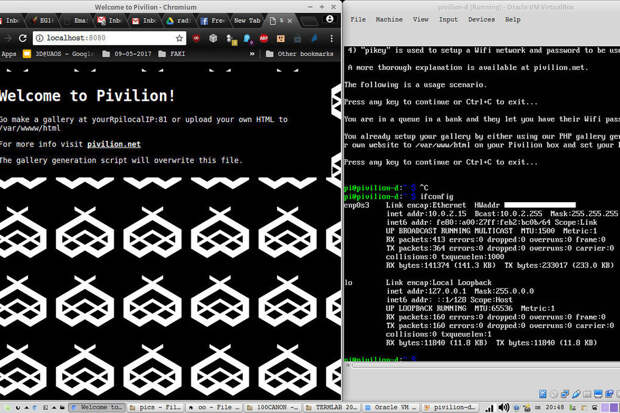
Task: Show hidden bookmarks with the chevron
Action: 252,54
